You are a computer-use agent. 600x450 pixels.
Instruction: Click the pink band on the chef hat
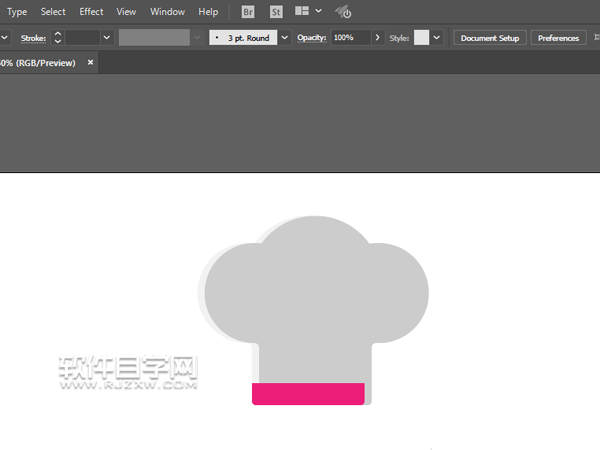[307, 394]
